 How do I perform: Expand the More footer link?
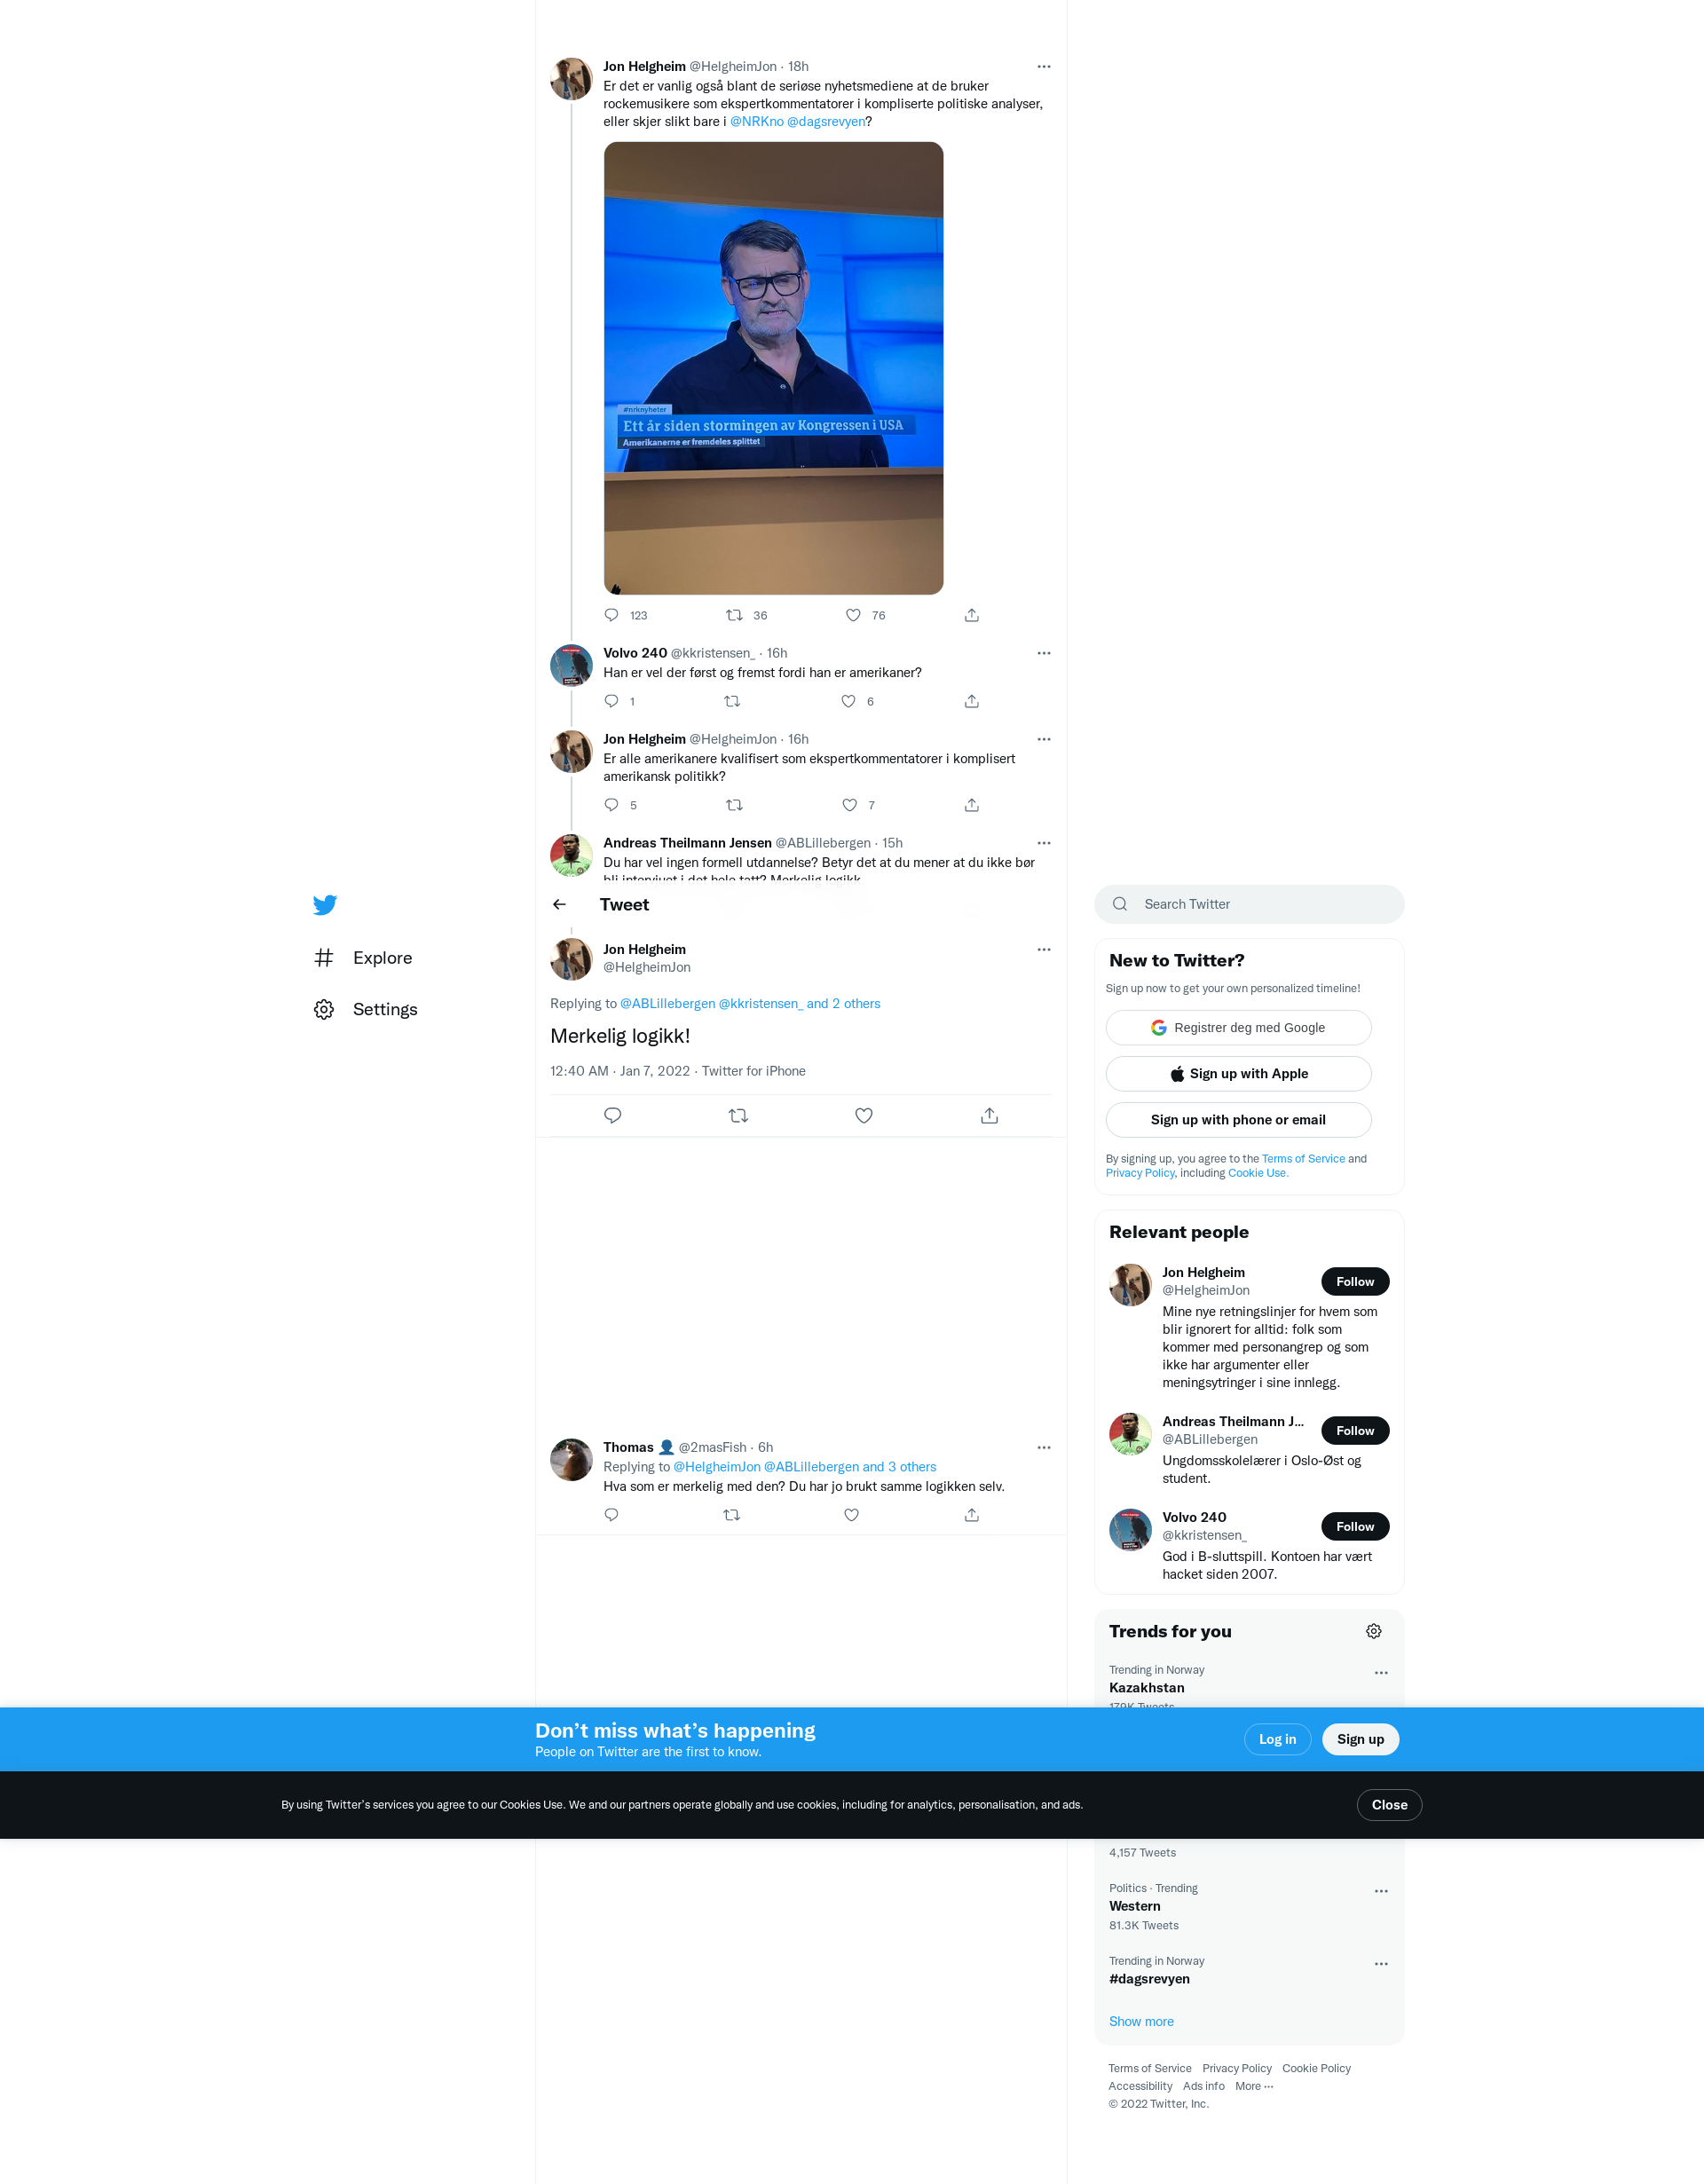pyautogui.click(x=1253, y=2086)
